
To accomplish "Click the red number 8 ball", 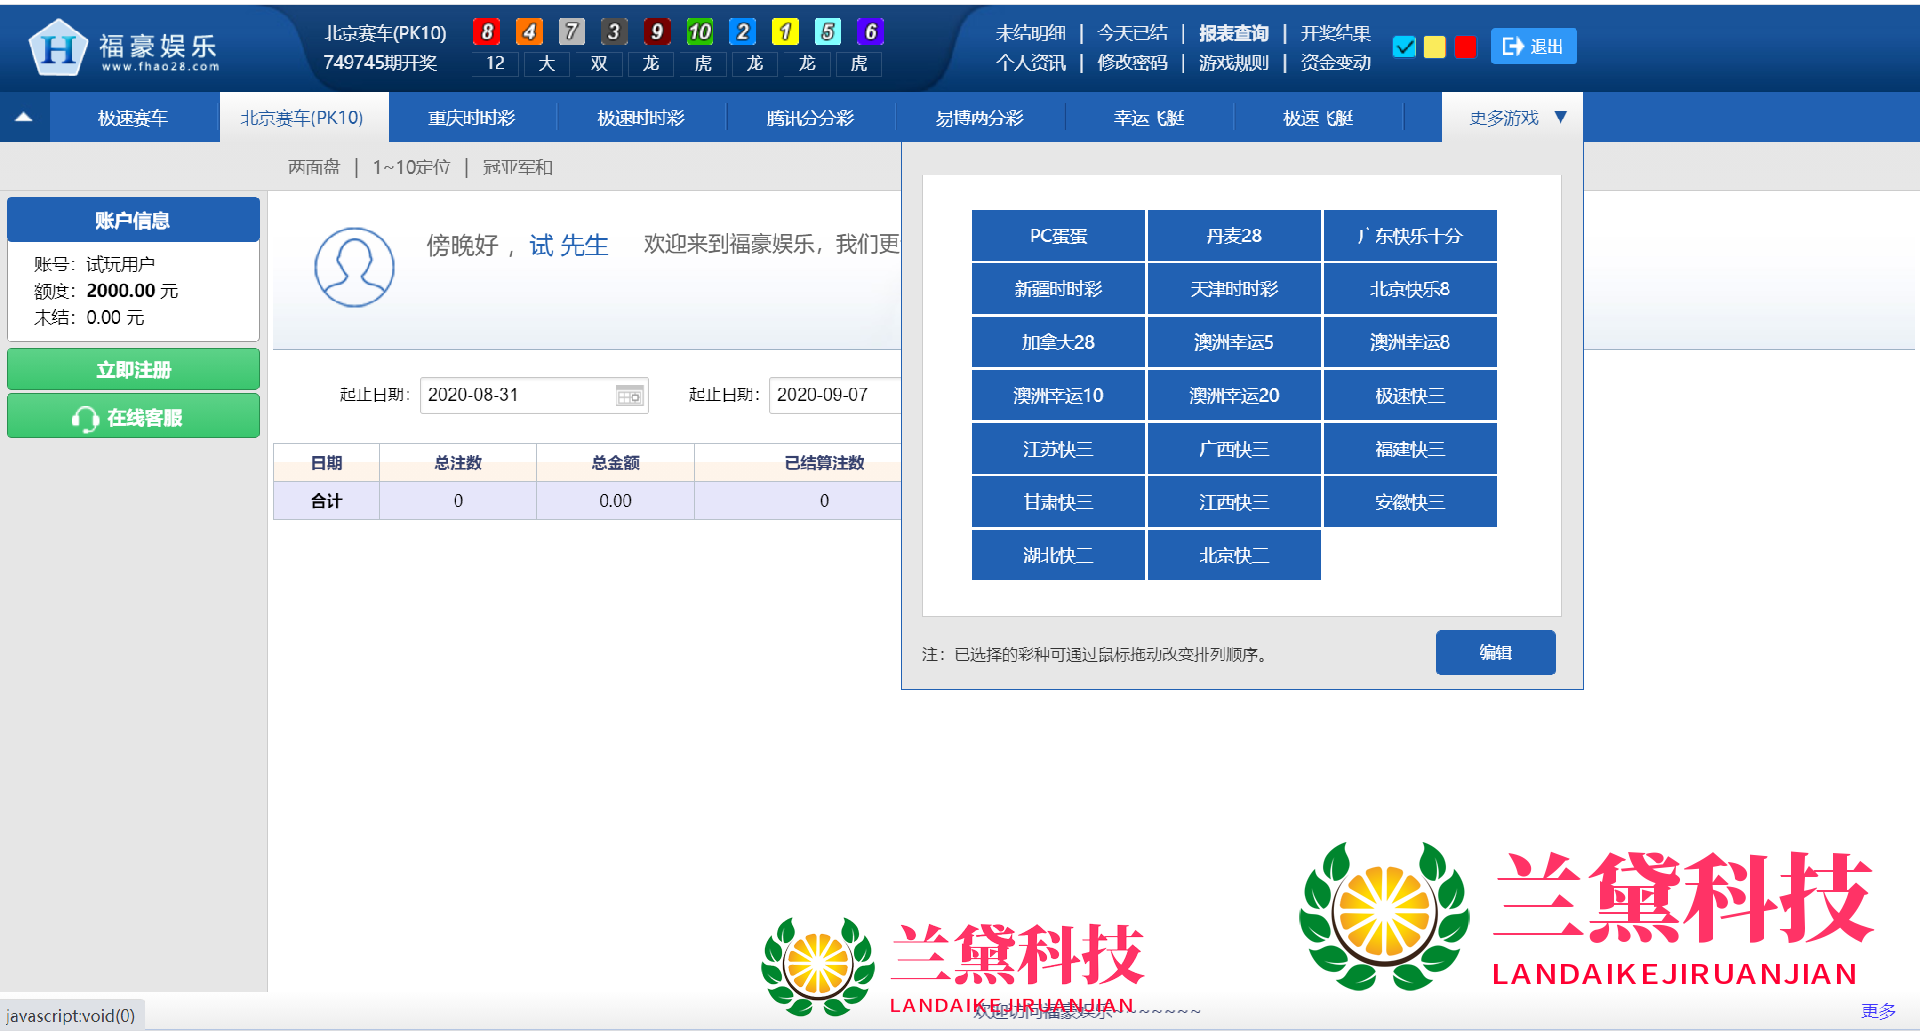I will pyautogui.click(x=487, y=32).
